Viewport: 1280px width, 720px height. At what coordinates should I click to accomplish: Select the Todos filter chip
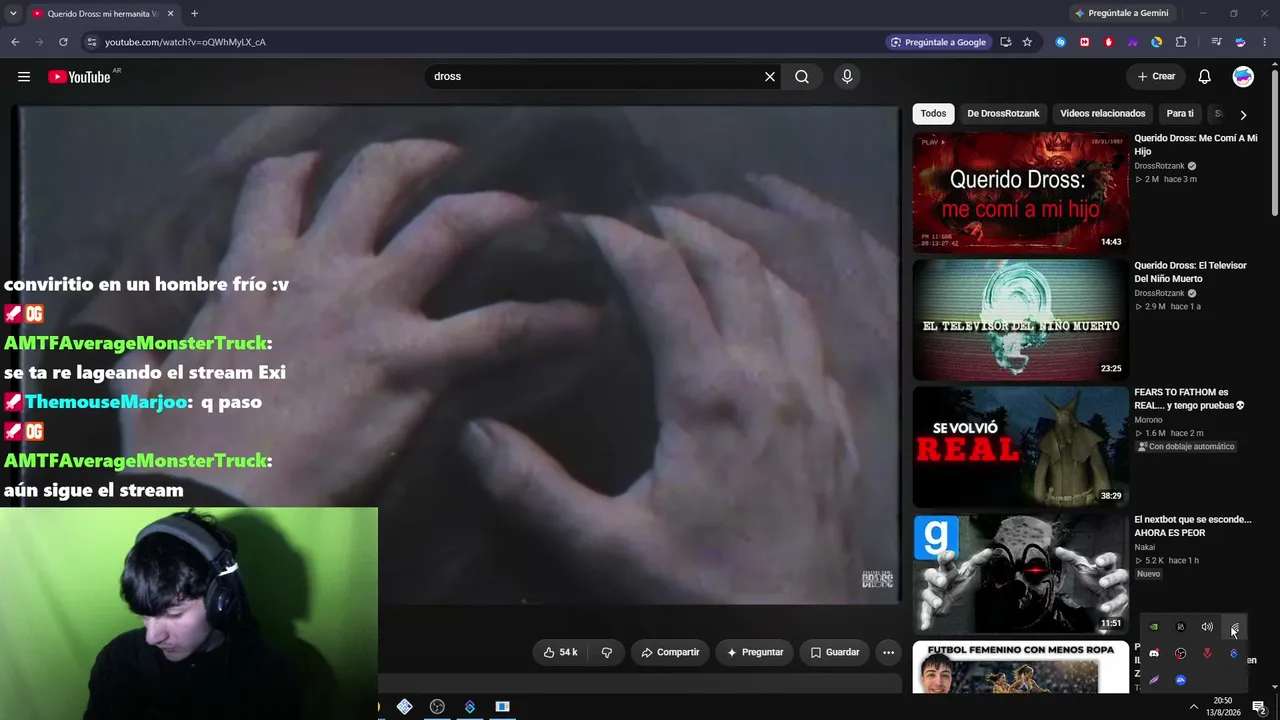coord(933,114)
